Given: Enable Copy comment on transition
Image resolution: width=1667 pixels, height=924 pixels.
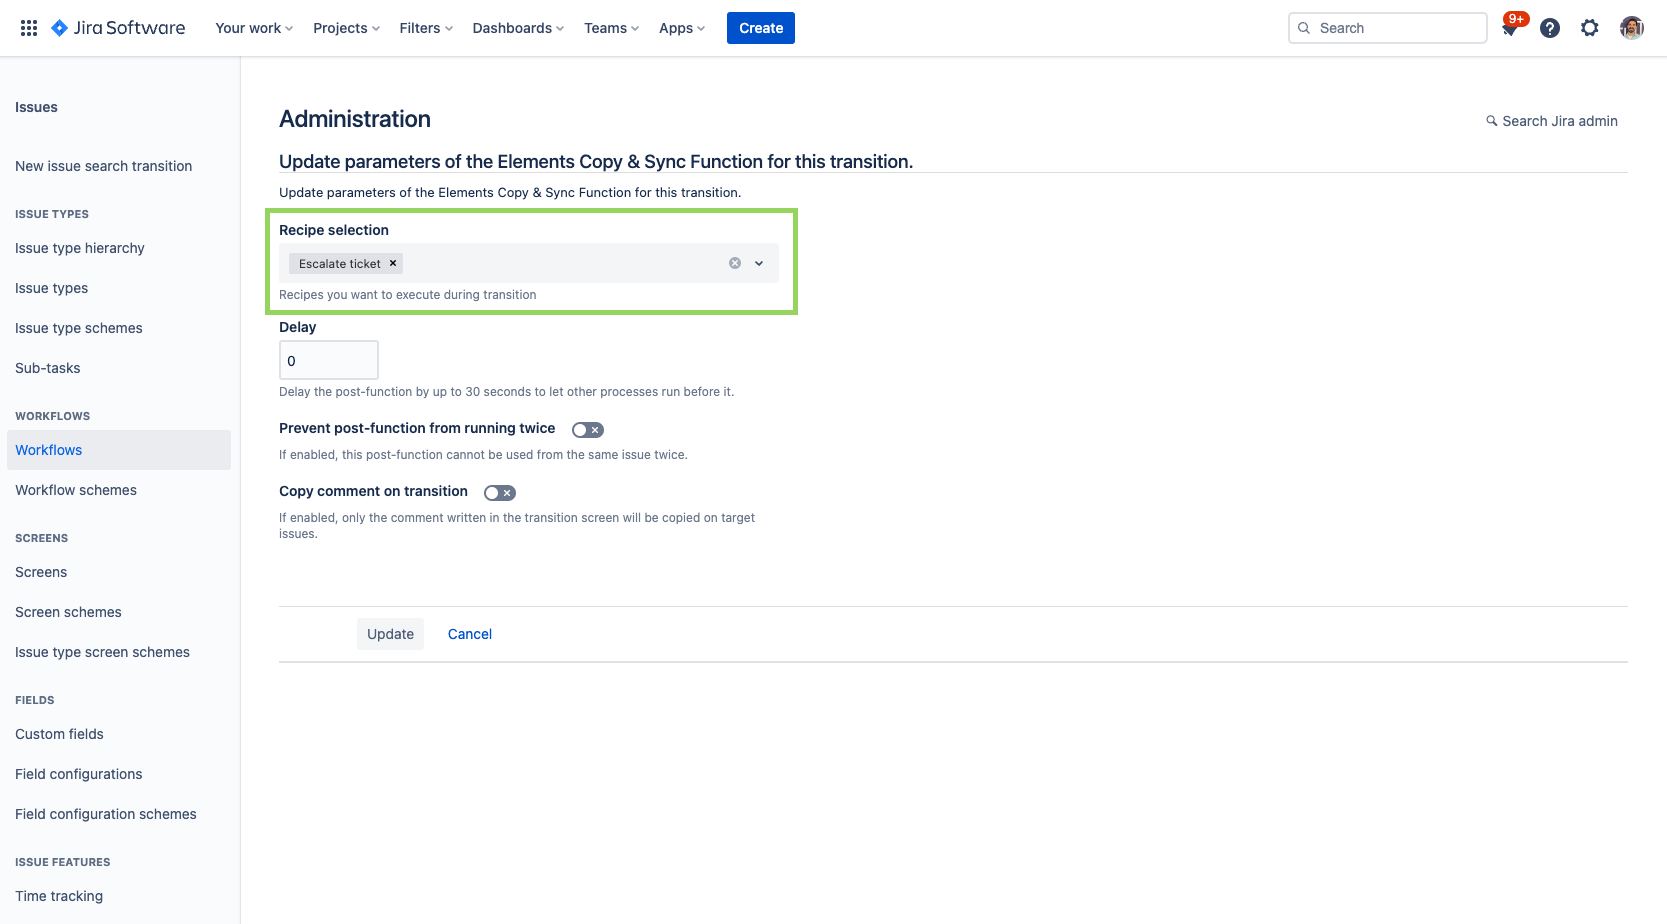Looking at the screenshot, I should (x=499, y=493).
